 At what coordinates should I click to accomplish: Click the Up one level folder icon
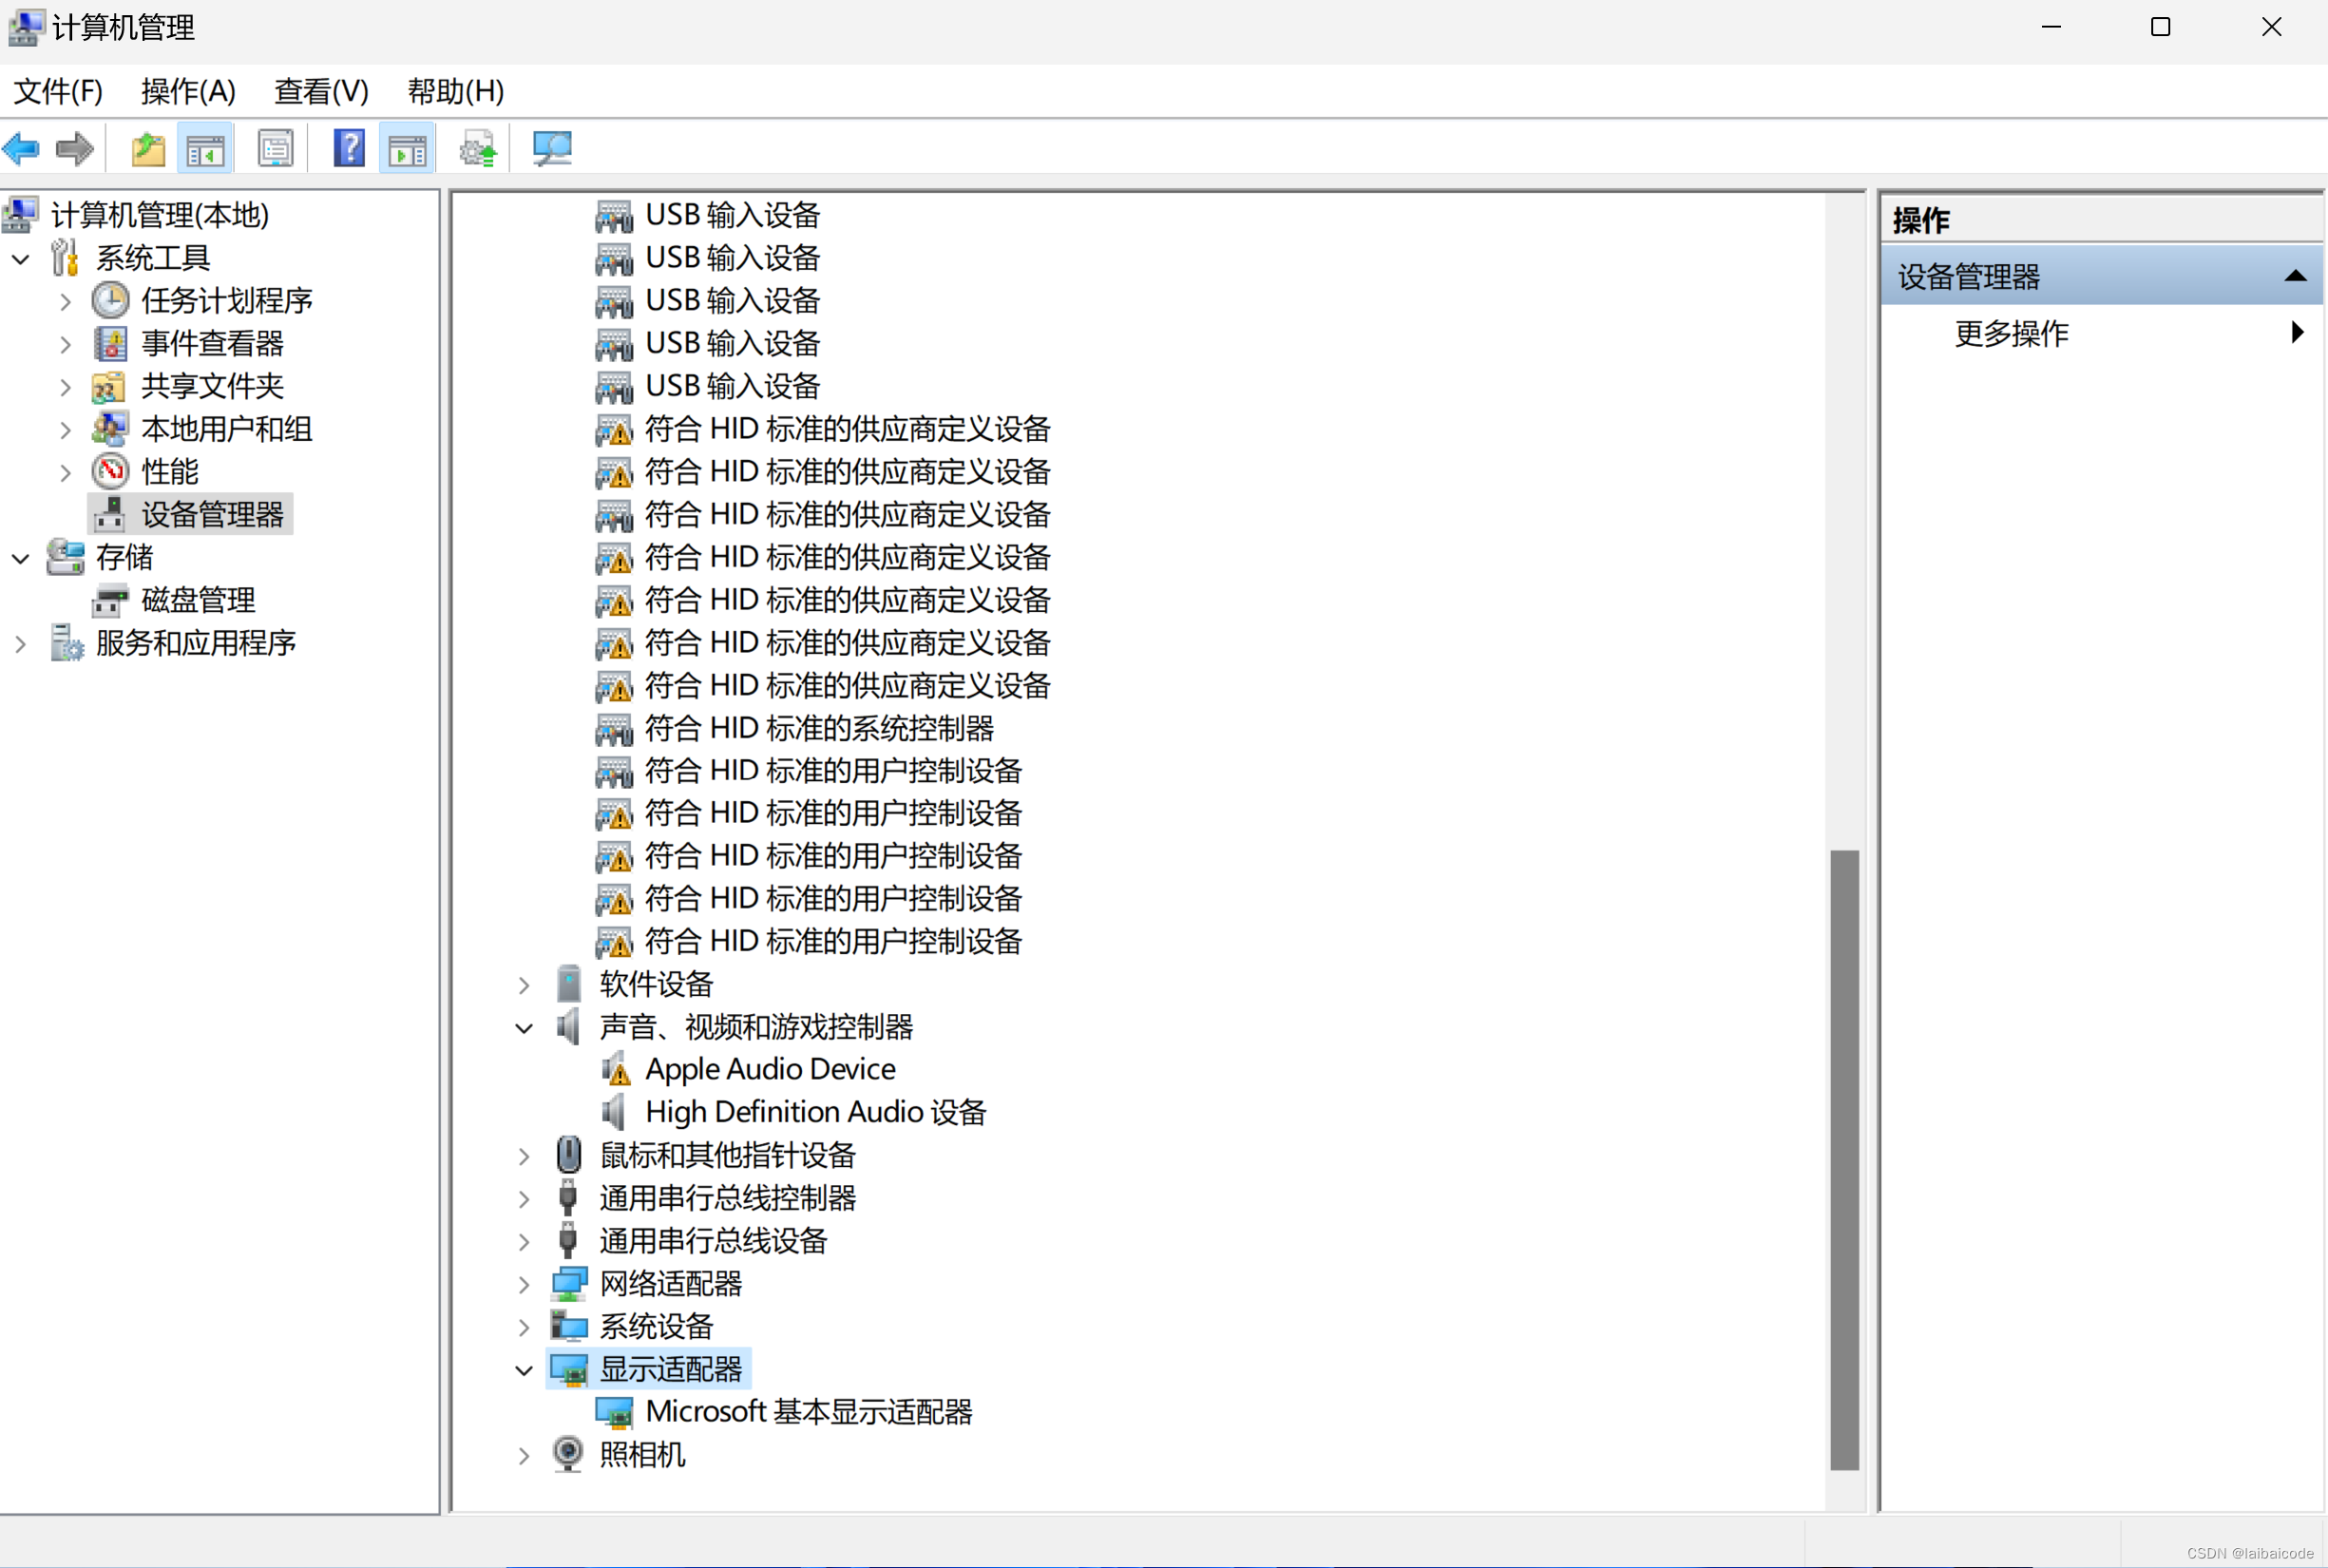click(148, 150)
